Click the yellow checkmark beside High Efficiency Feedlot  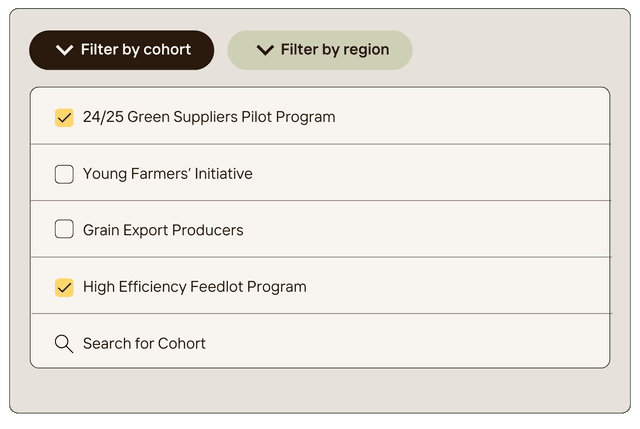[x=64, y=287]
